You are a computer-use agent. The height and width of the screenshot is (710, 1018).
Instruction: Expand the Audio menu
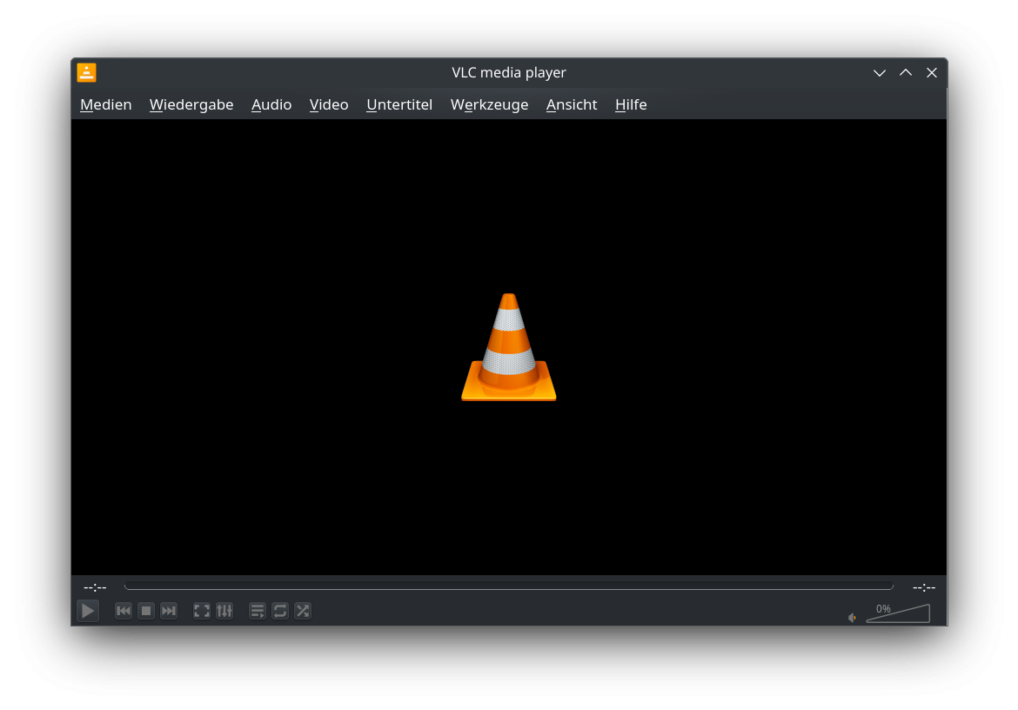tap(271, 104)
